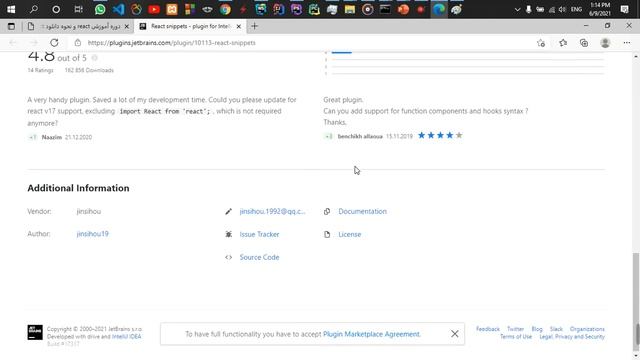Screen dimensions: 640x360
Task: Open Plugin Marketplace Agreement link
Action: point(371,334)
